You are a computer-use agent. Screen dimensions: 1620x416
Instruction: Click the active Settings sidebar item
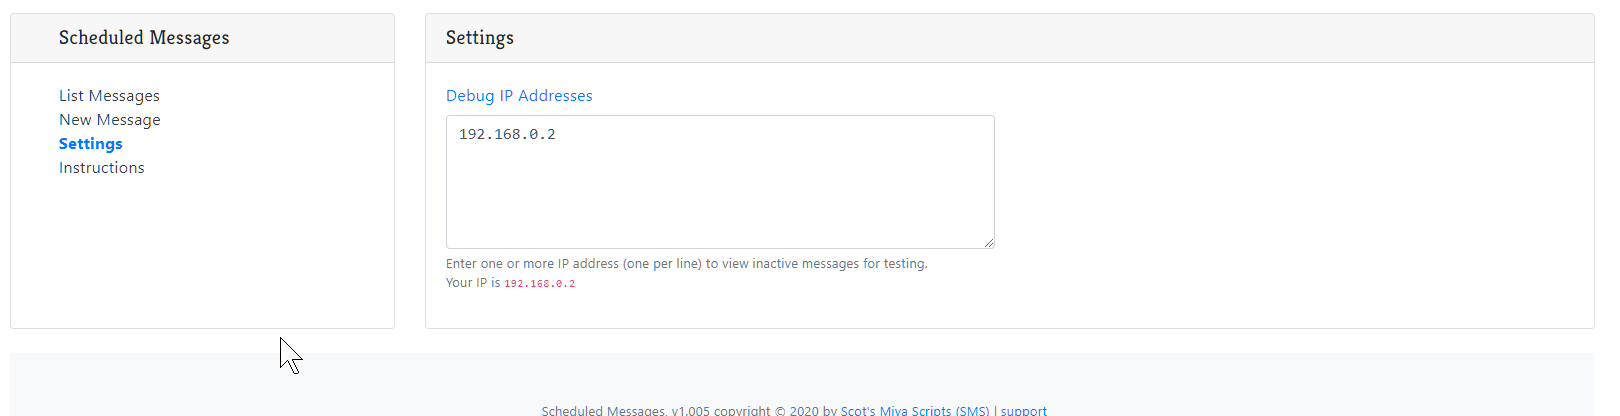click(90, 144)
